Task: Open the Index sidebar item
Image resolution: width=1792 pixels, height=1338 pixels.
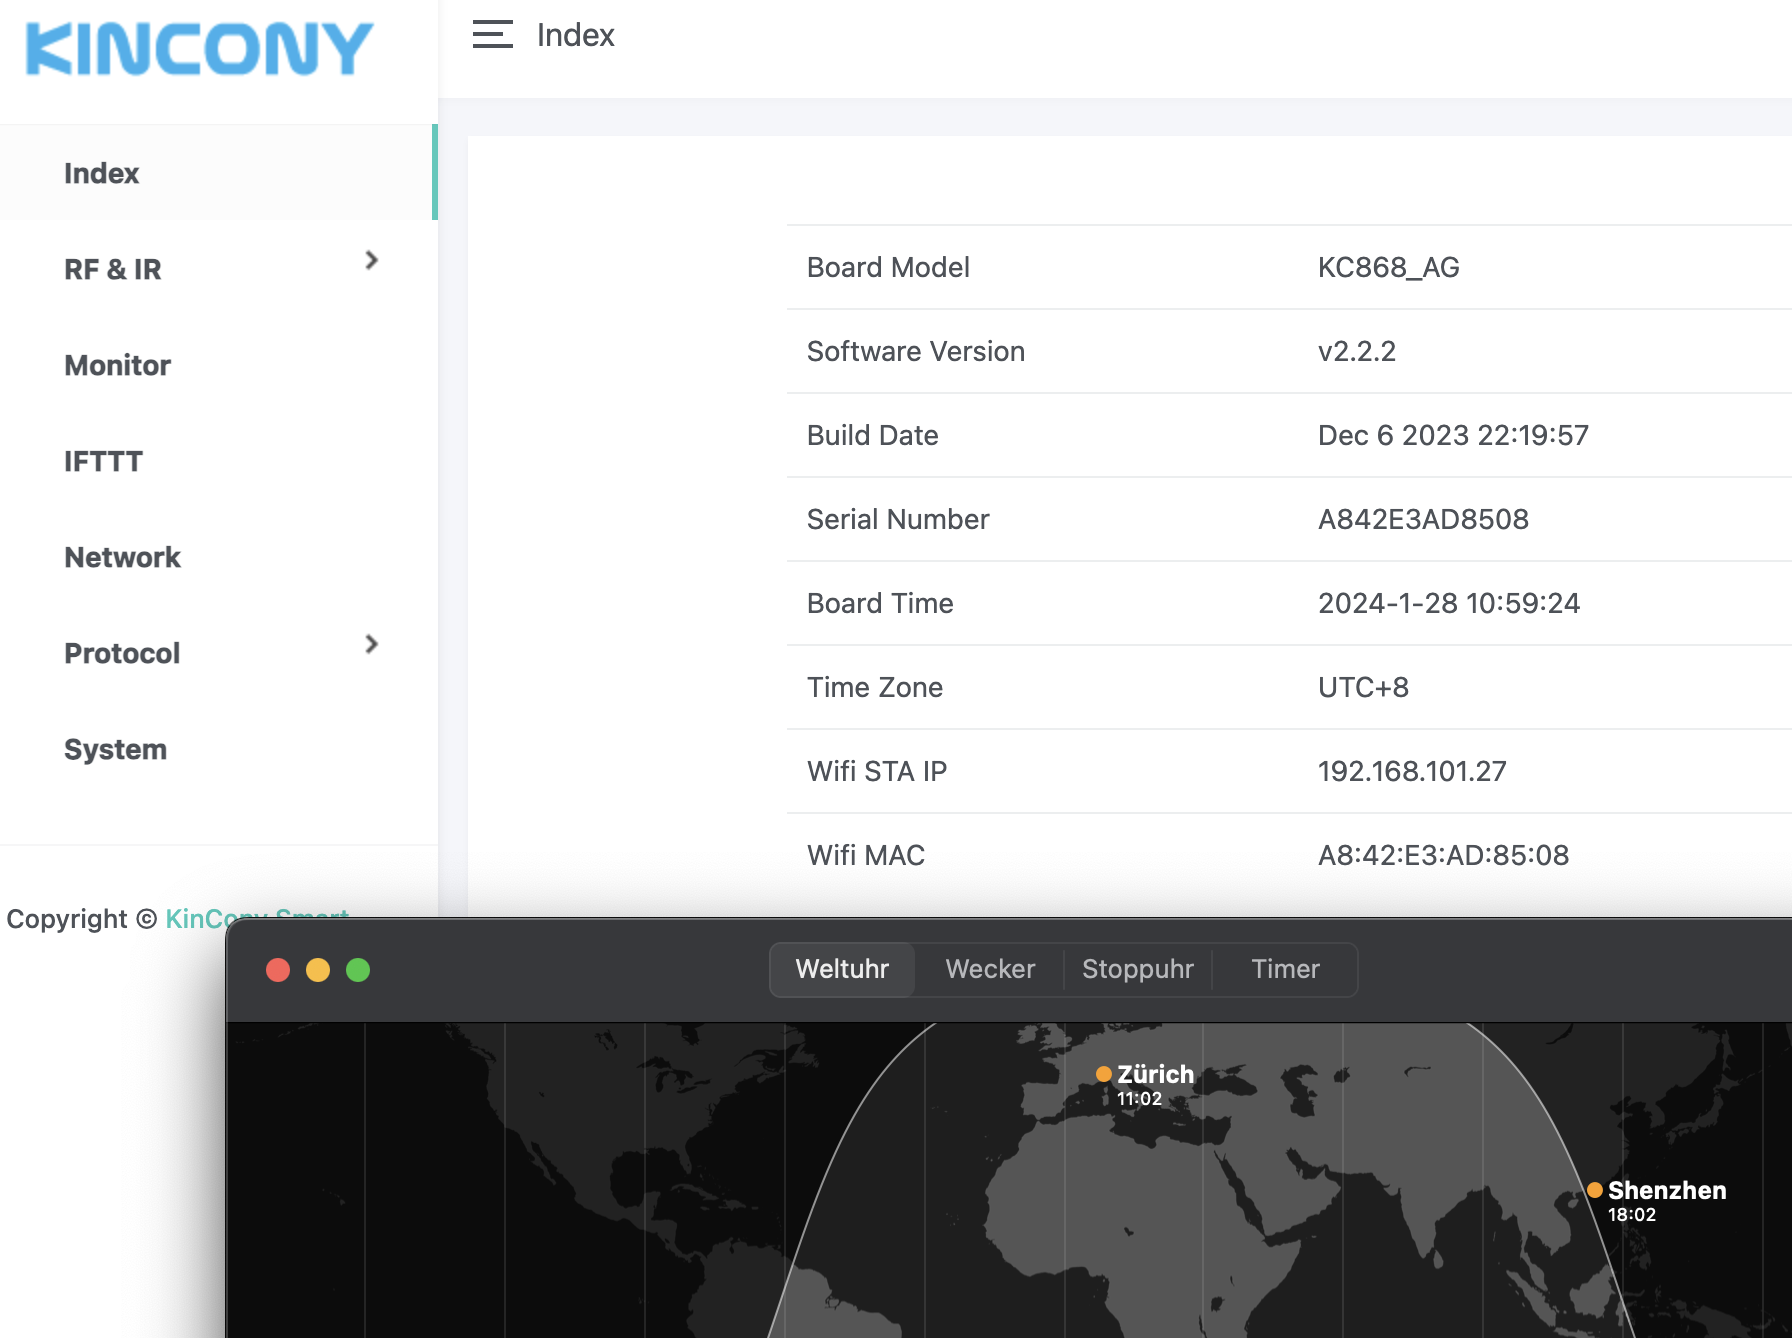Action: click(x=102, y=173)
